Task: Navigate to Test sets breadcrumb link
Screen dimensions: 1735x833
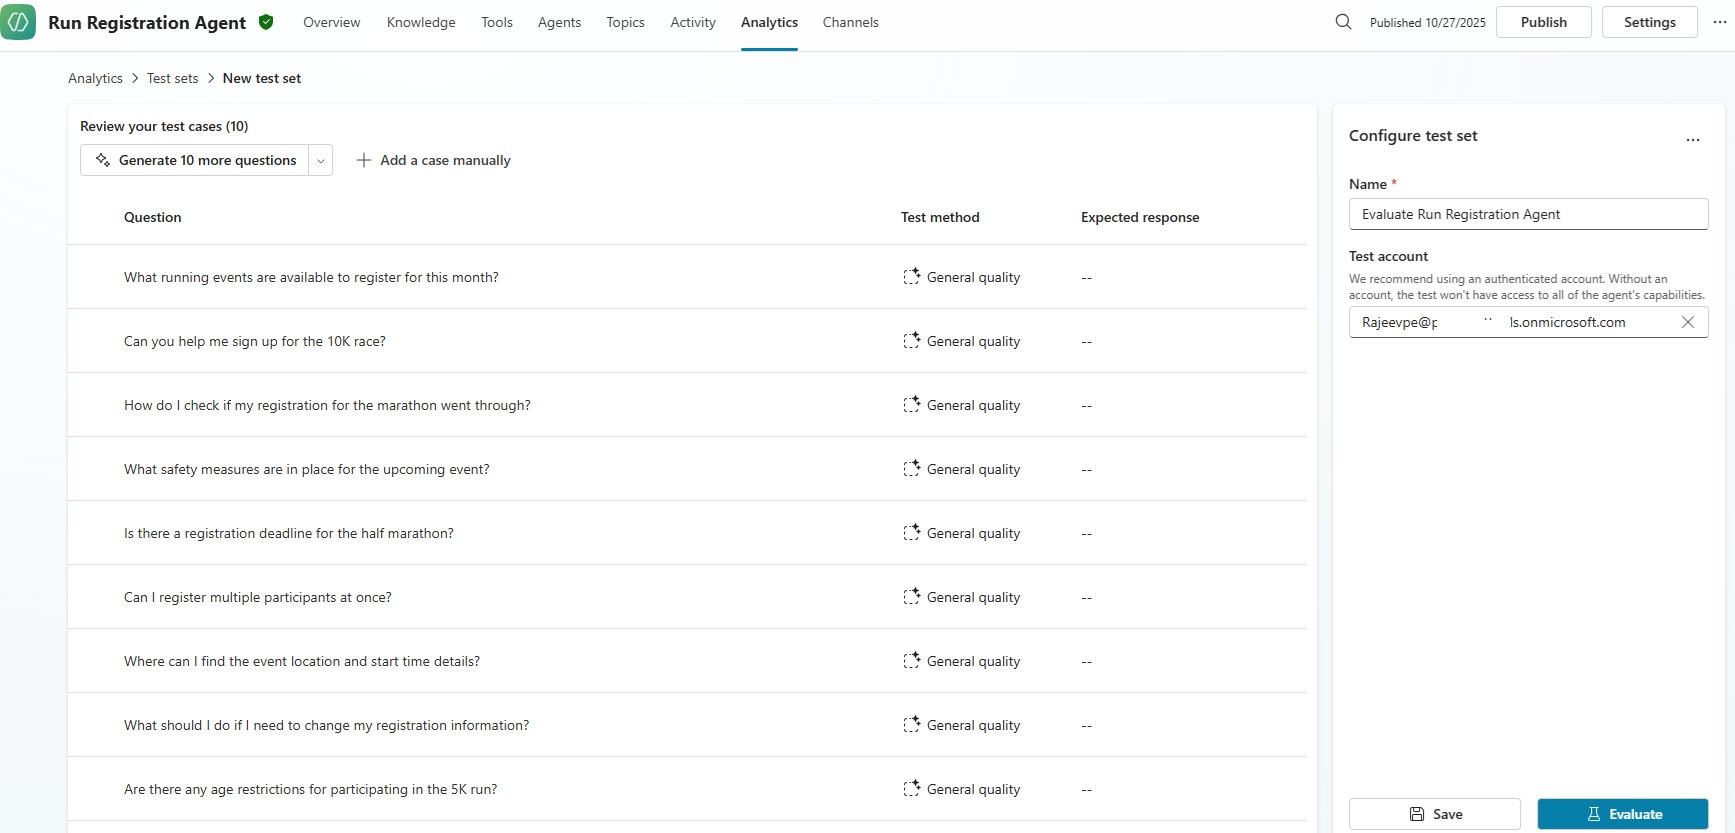Action: pyautogui.click(x=172, y=78)
